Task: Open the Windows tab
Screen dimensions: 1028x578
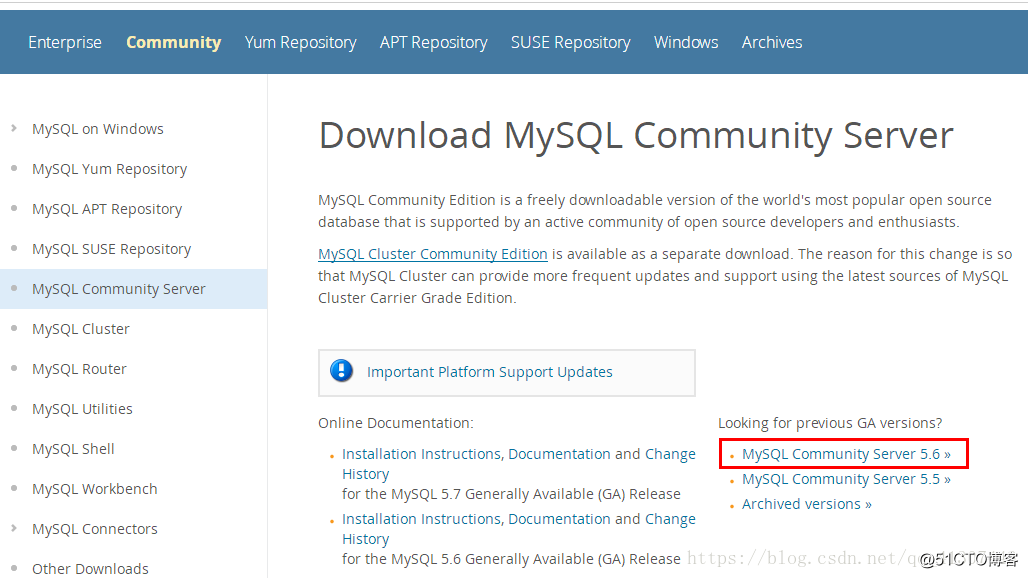Action: pyautogui.click(x=686, y=43)
